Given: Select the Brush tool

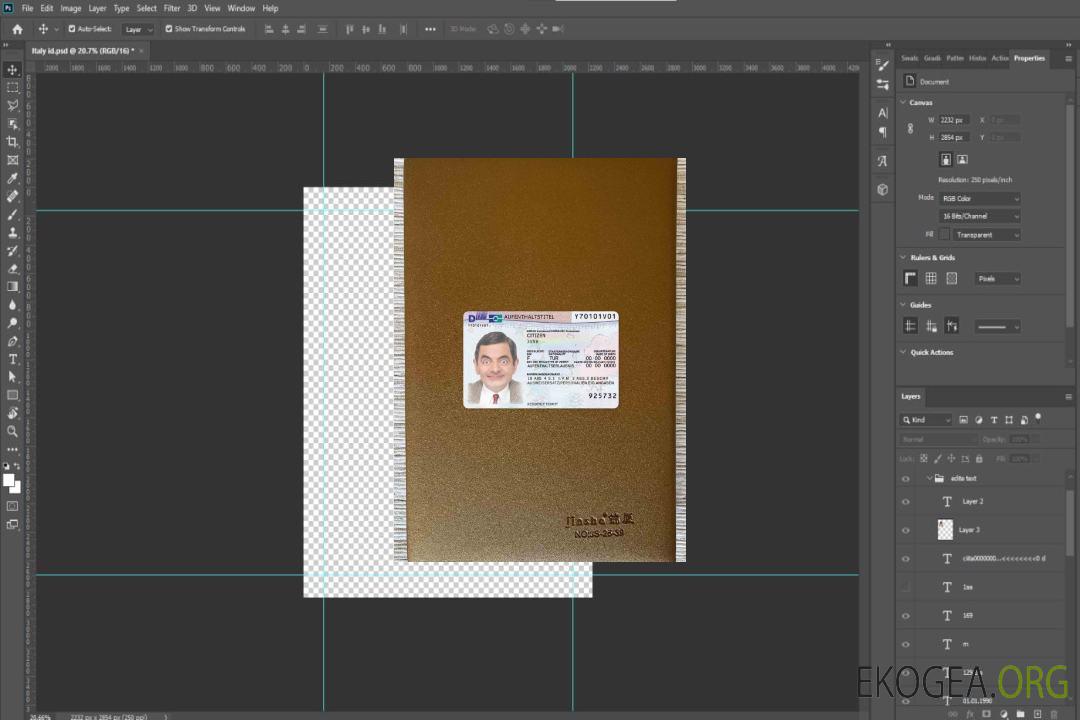Looking at the screenshot, I should click(x=12, y=214).
